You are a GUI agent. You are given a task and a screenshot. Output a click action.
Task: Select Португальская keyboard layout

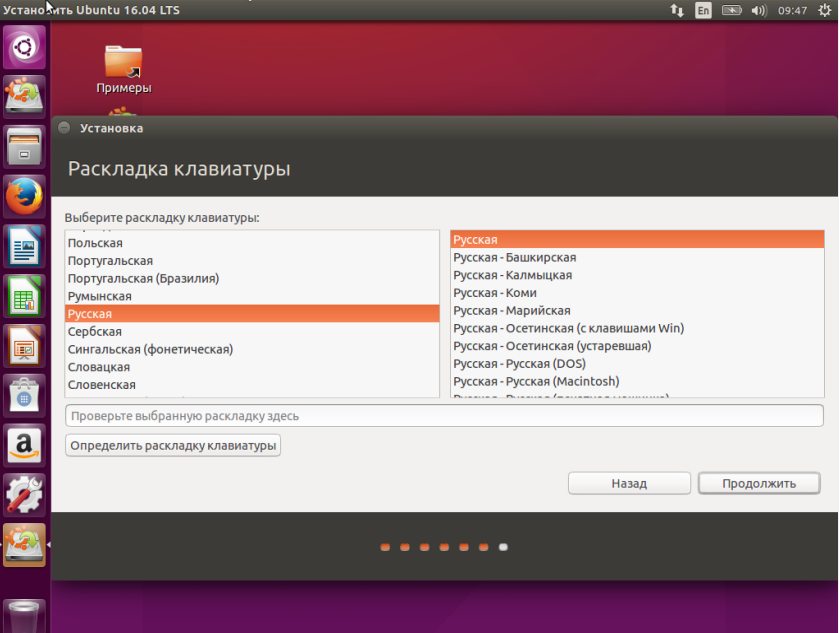coord(252,261)
